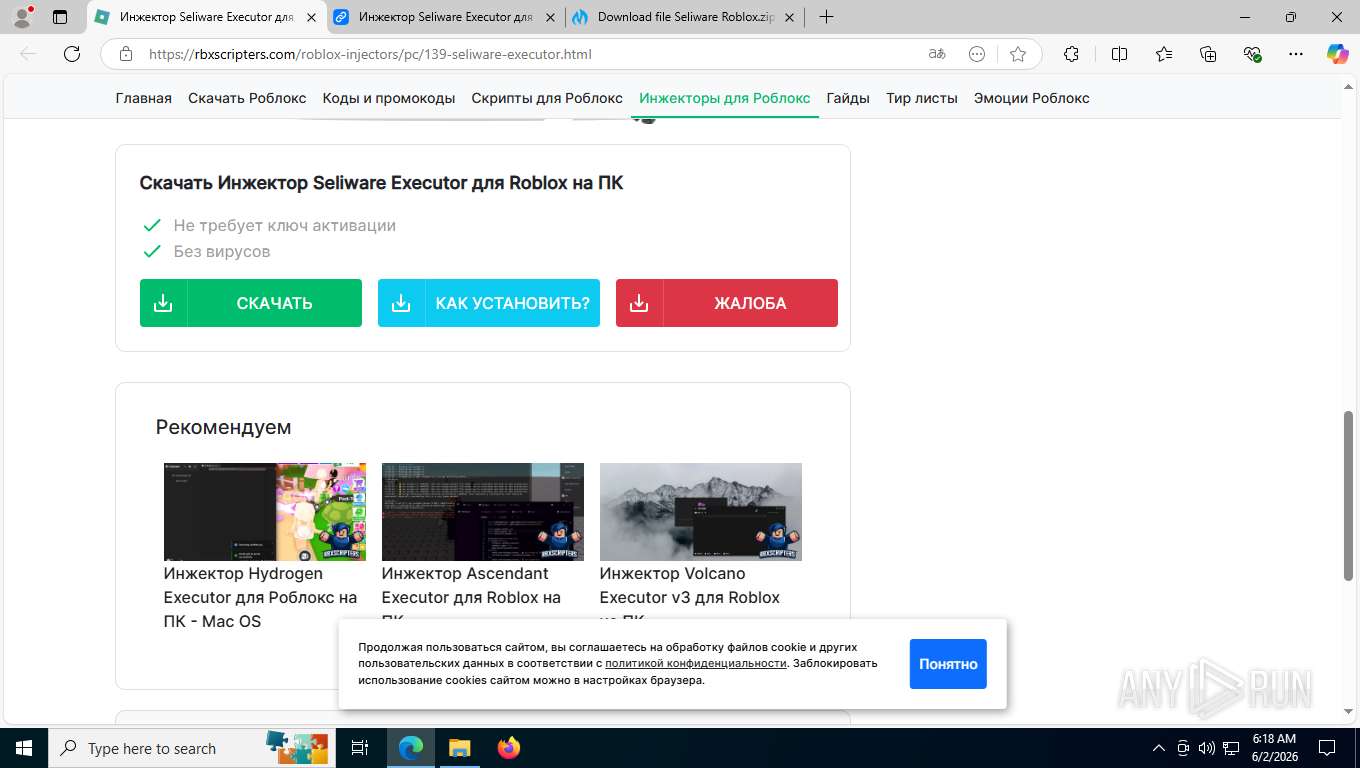Image resolution: width=1360 pixels, height=768 pixels.
Task: Click Скачать Инжектор Seliware Executor heading
Action: (x=381, y=183)
